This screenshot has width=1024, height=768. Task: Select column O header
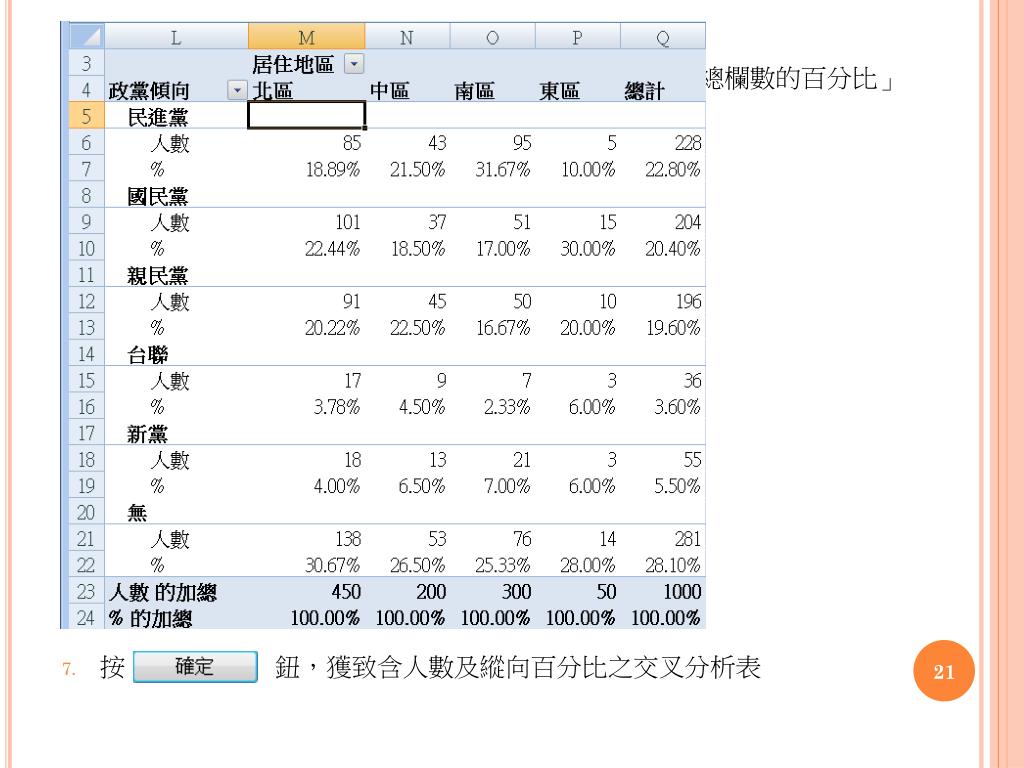[492, 37]
